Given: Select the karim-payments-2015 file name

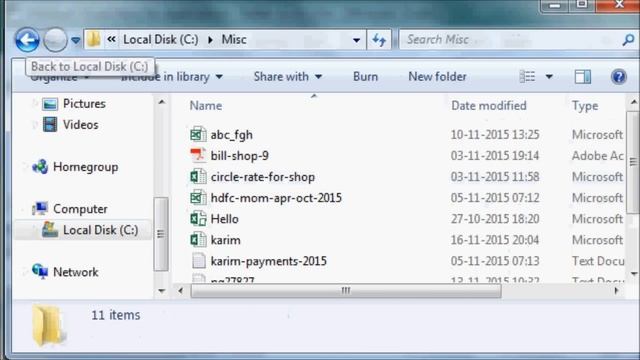Looking at the screenshot, I should tap(269, 261).
